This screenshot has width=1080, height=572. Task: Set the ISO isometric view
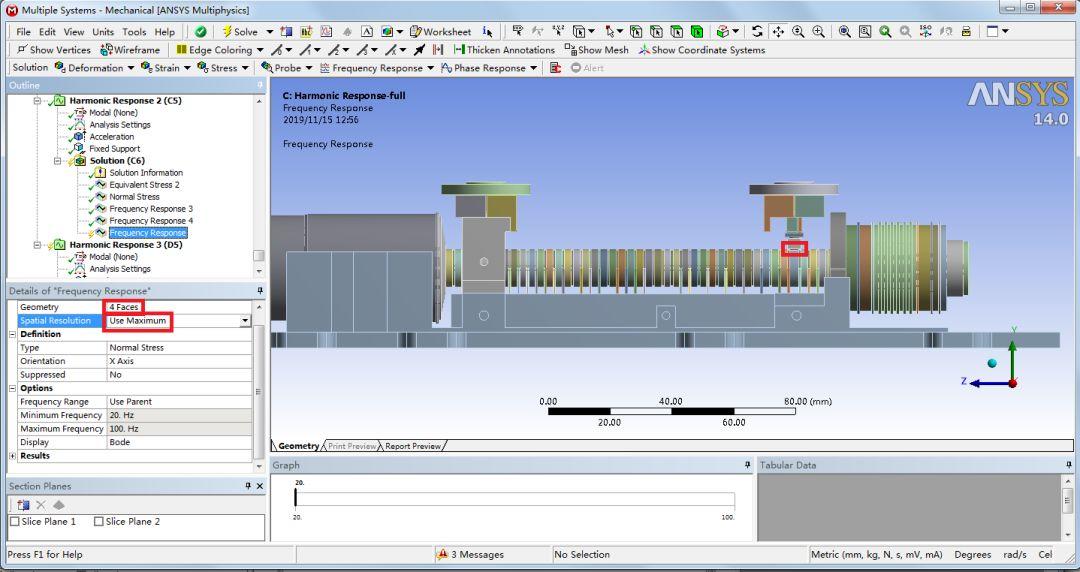point(926,32)
